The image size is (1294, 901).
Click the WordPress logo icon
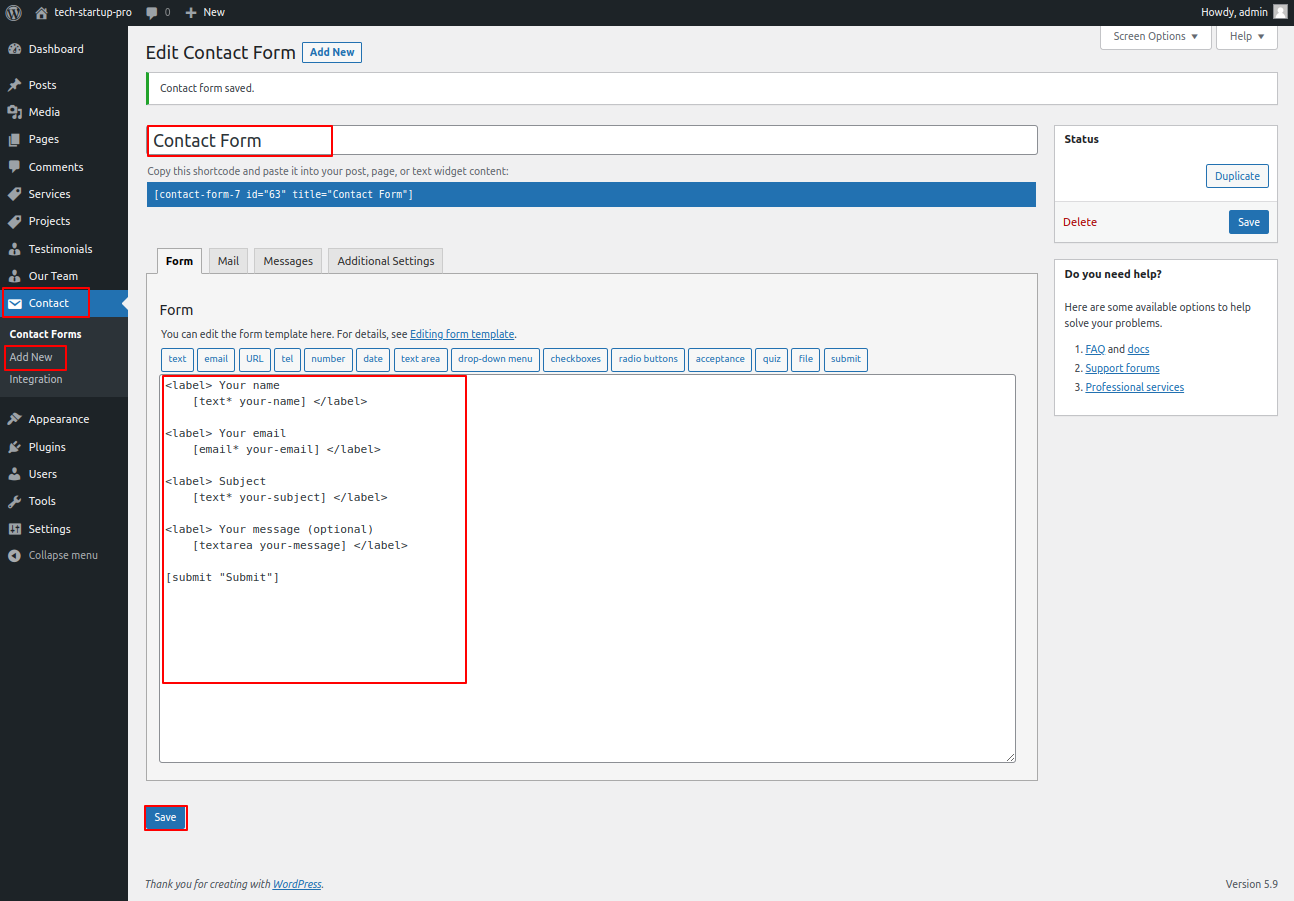[x=14, y=12]
